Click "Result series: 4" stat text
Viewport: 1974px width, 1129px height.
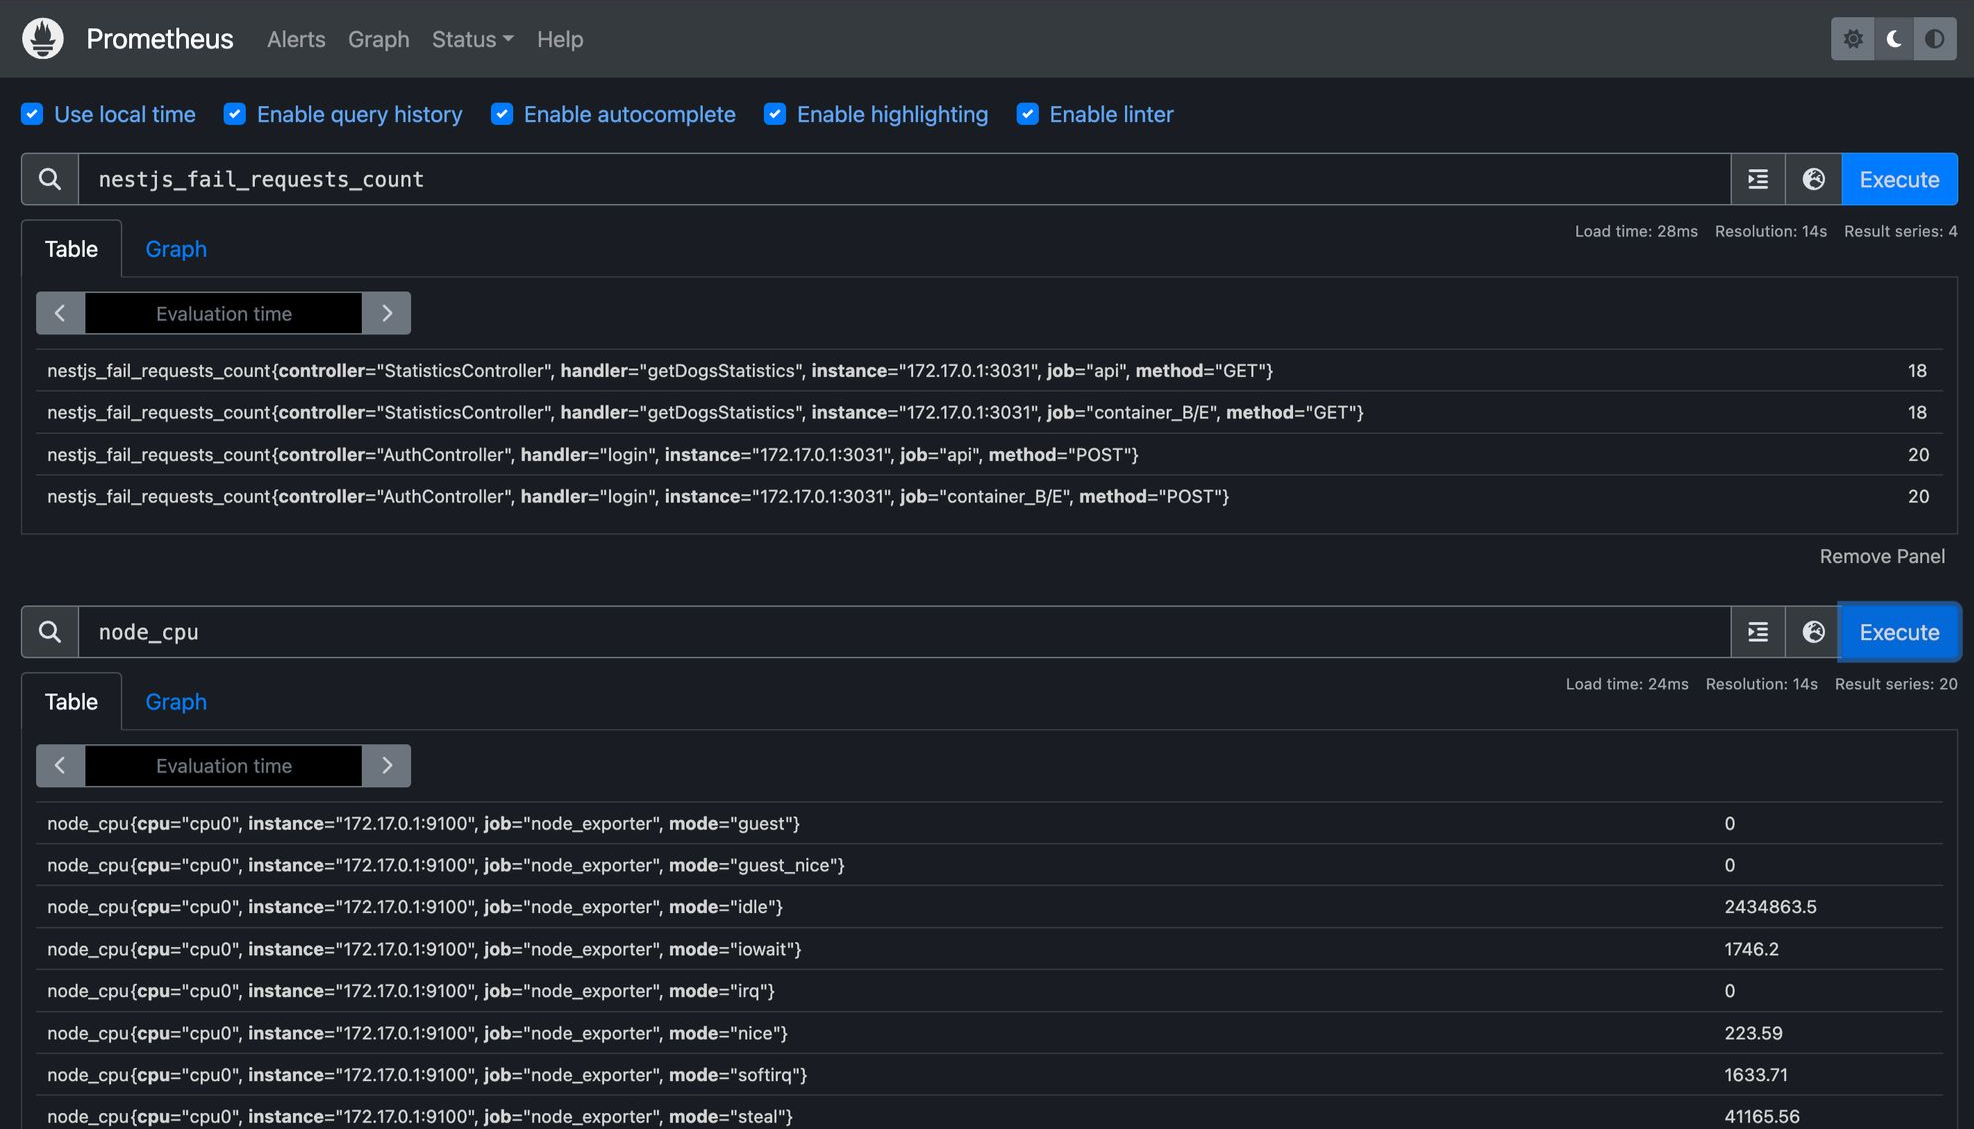pos(1900,231)
